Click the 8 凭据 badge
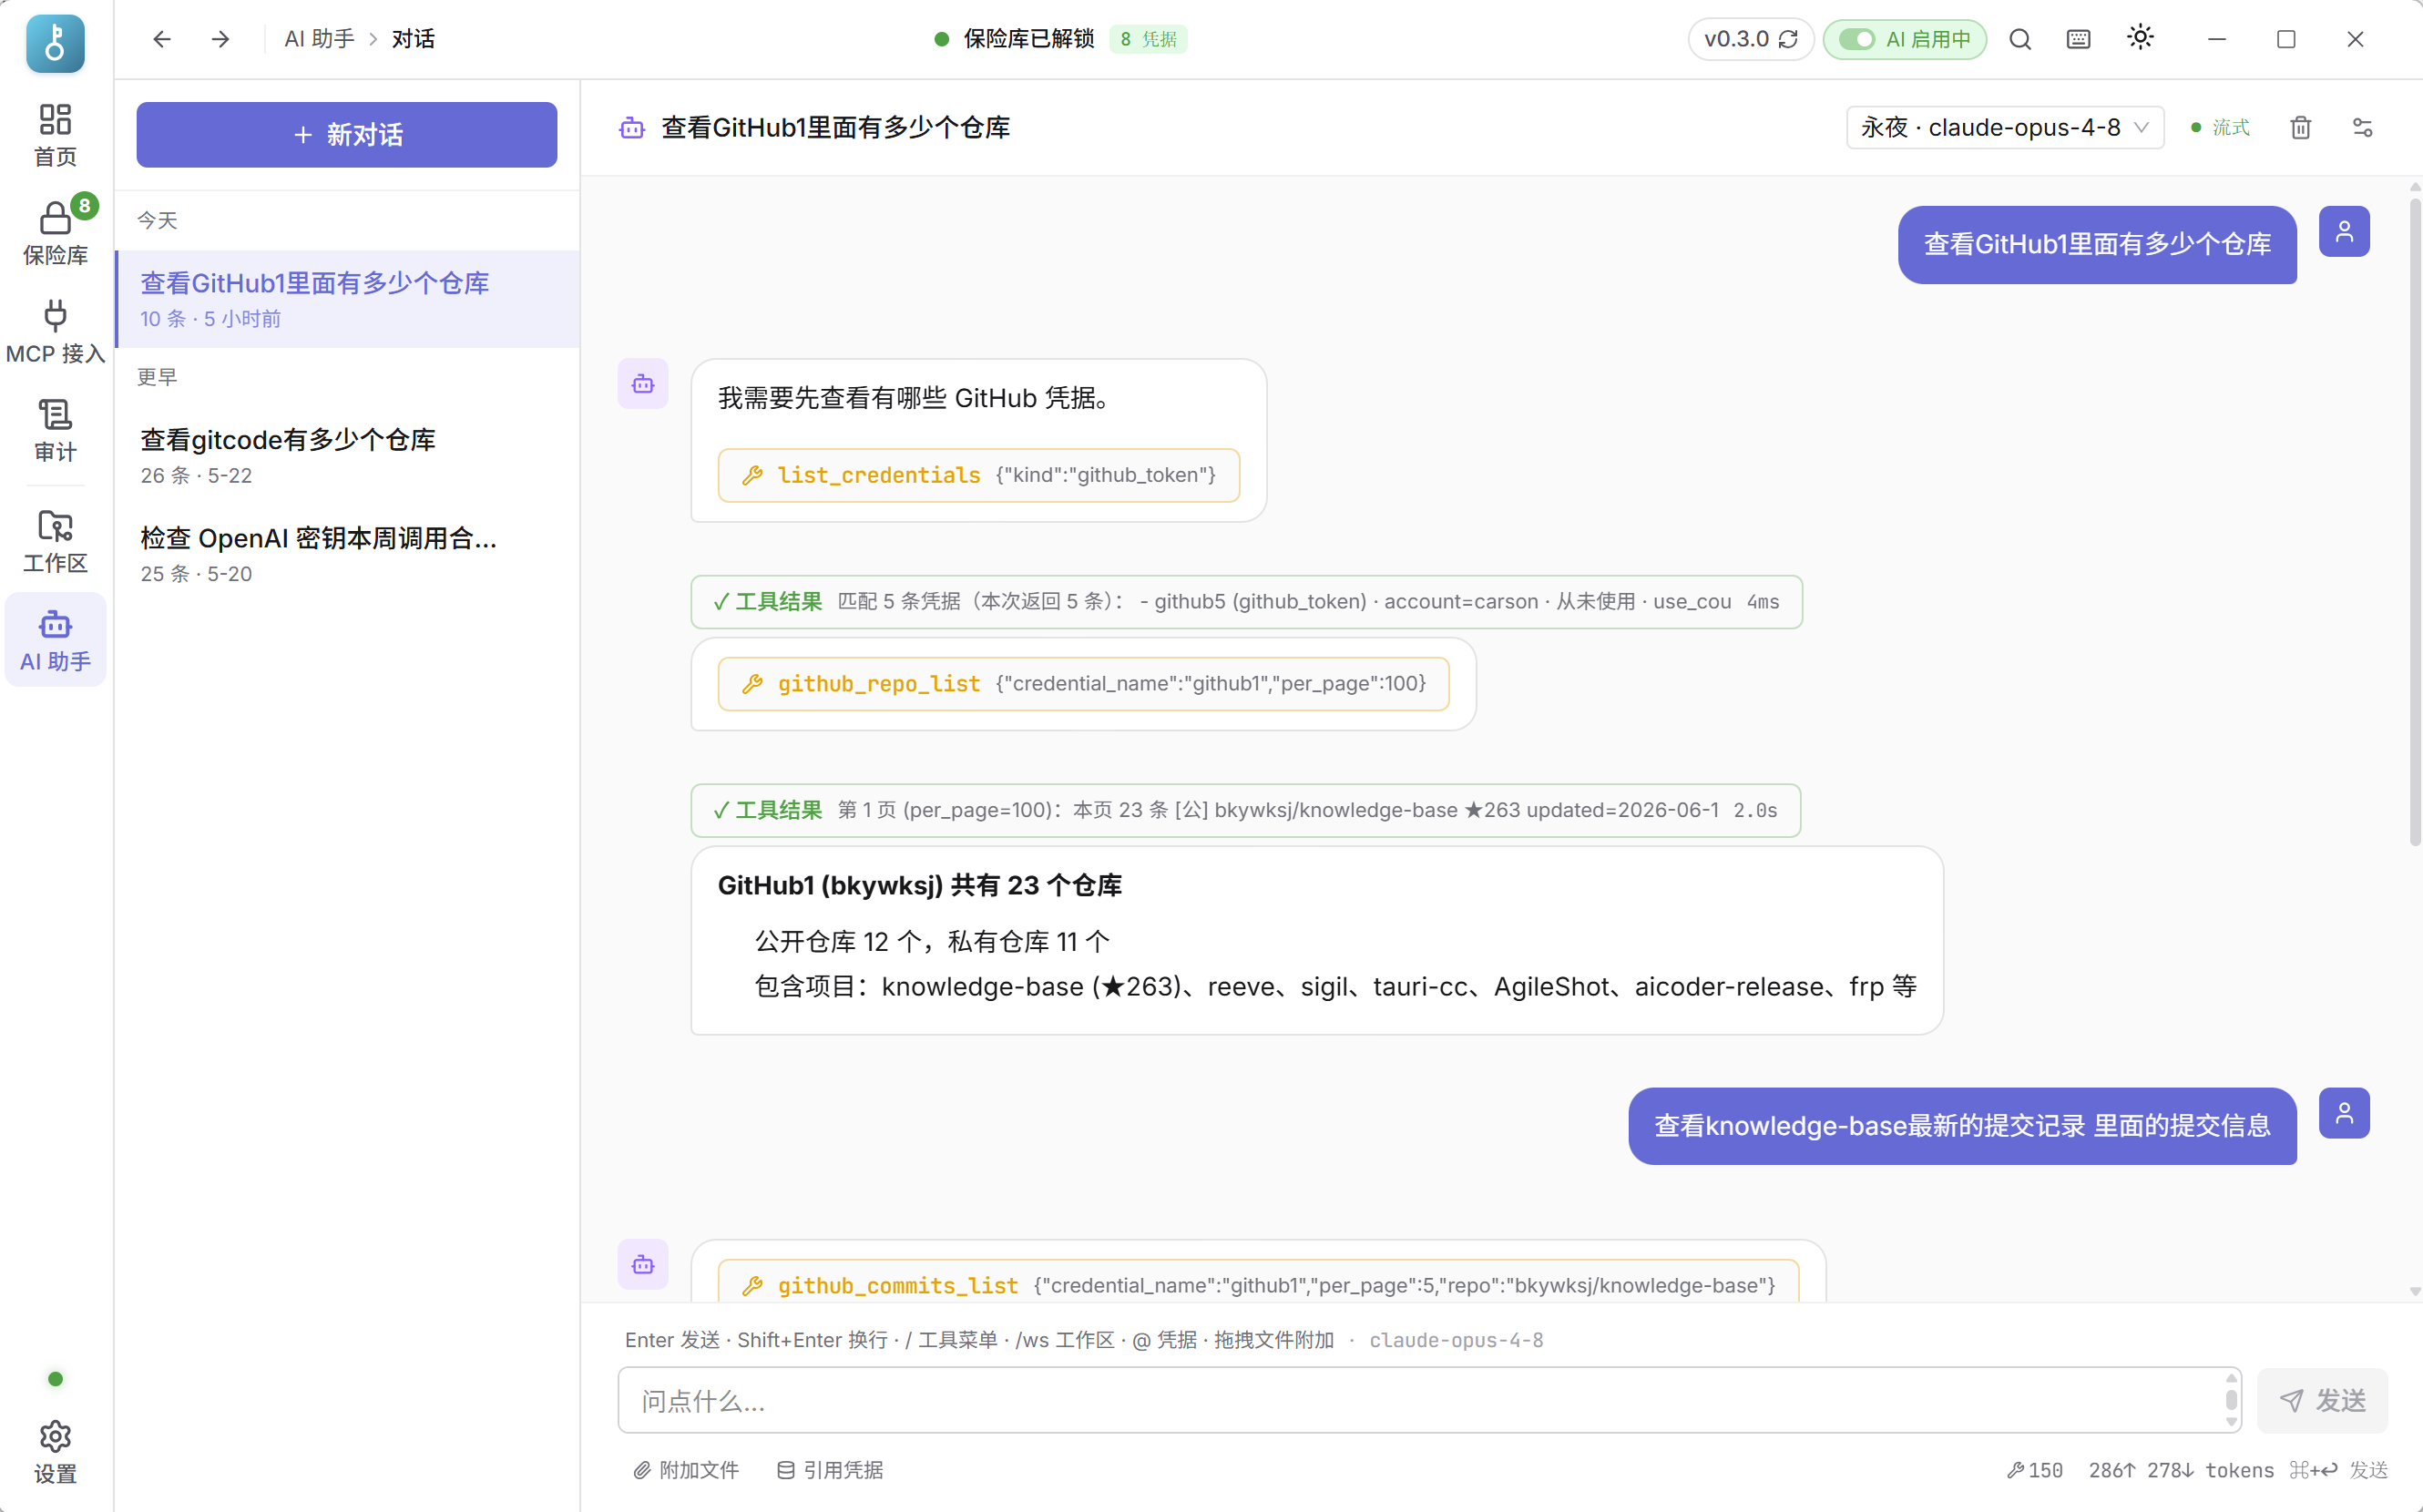This screenshot has height=1512, width=2423. click(x=1148, y=39)
